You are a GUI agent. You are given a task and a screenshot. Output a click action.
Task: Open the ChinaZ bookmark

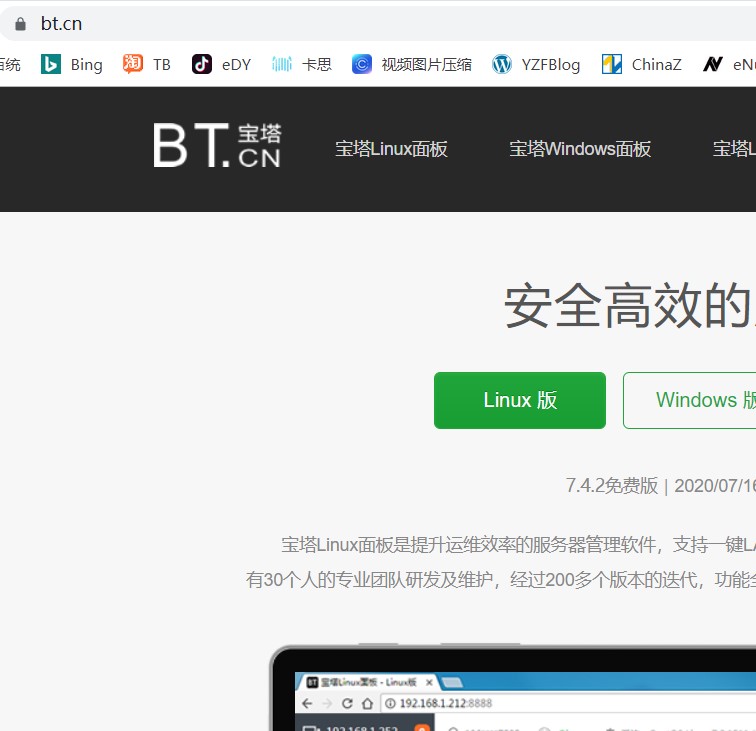tap(642, 64)
